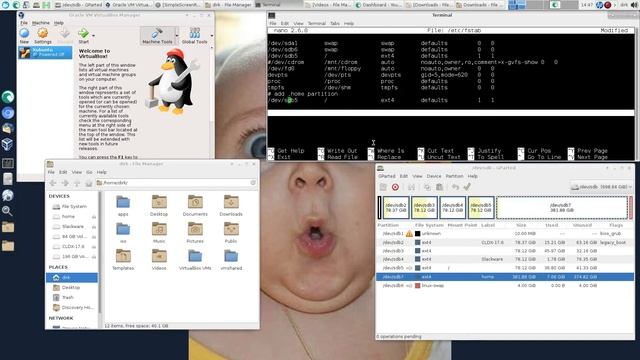
Task: Open VirtualBox Help menu
Action: coord(59,23)
